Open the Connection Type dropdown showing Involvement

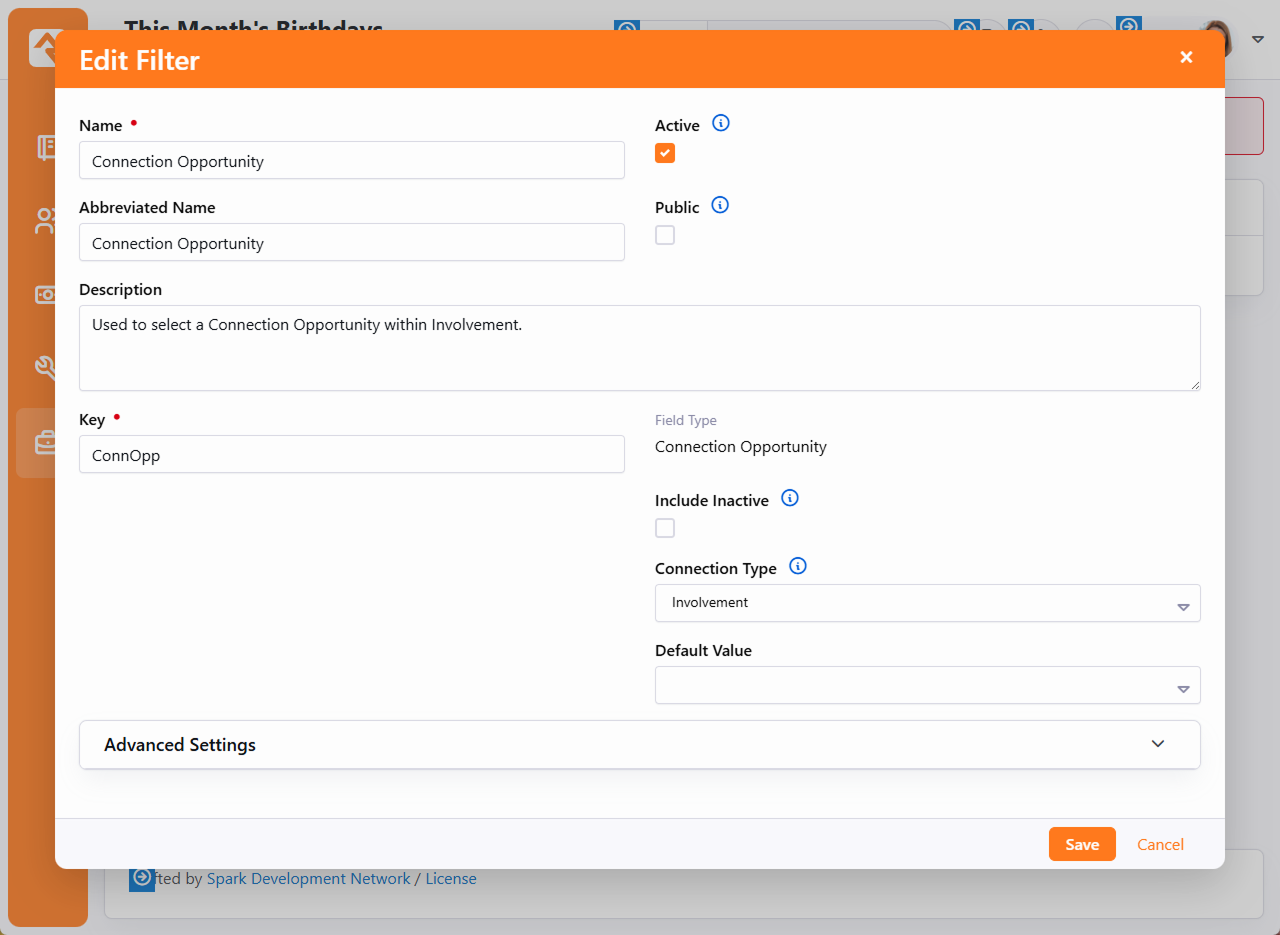pos(927,603)
